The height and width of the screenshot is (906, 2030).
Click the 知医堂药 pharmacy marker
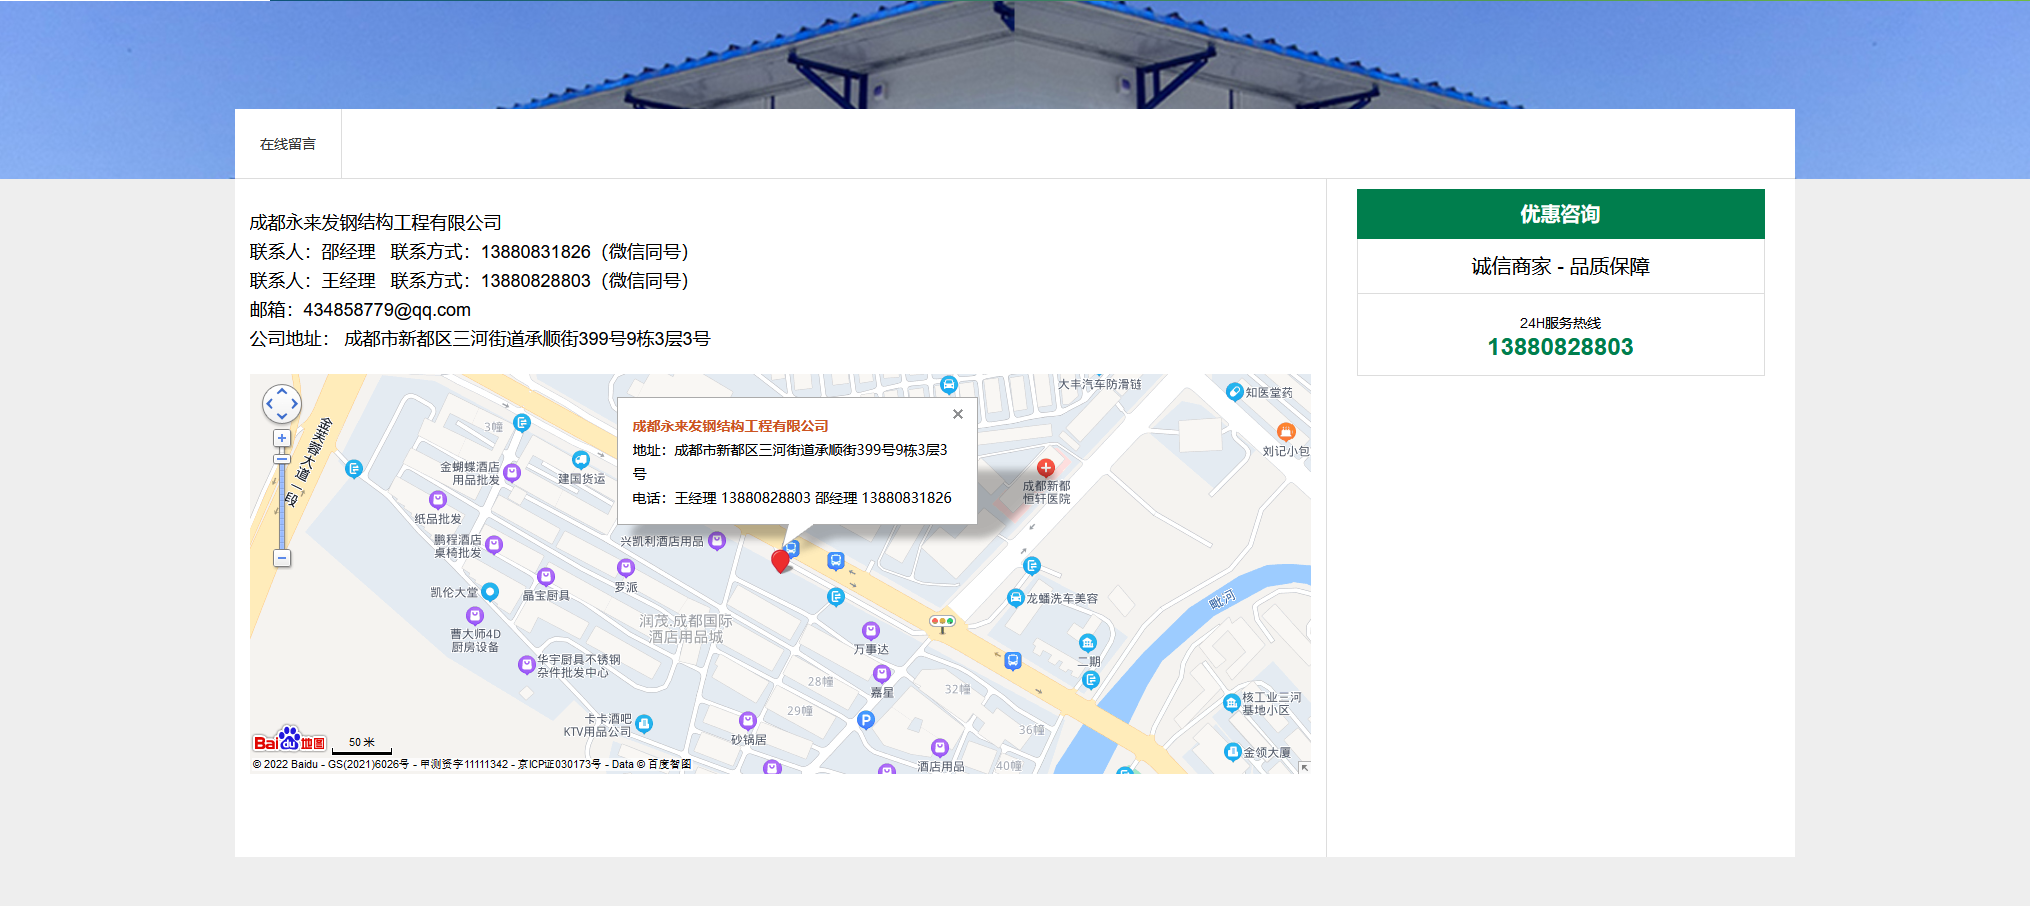click(1234, 392)
